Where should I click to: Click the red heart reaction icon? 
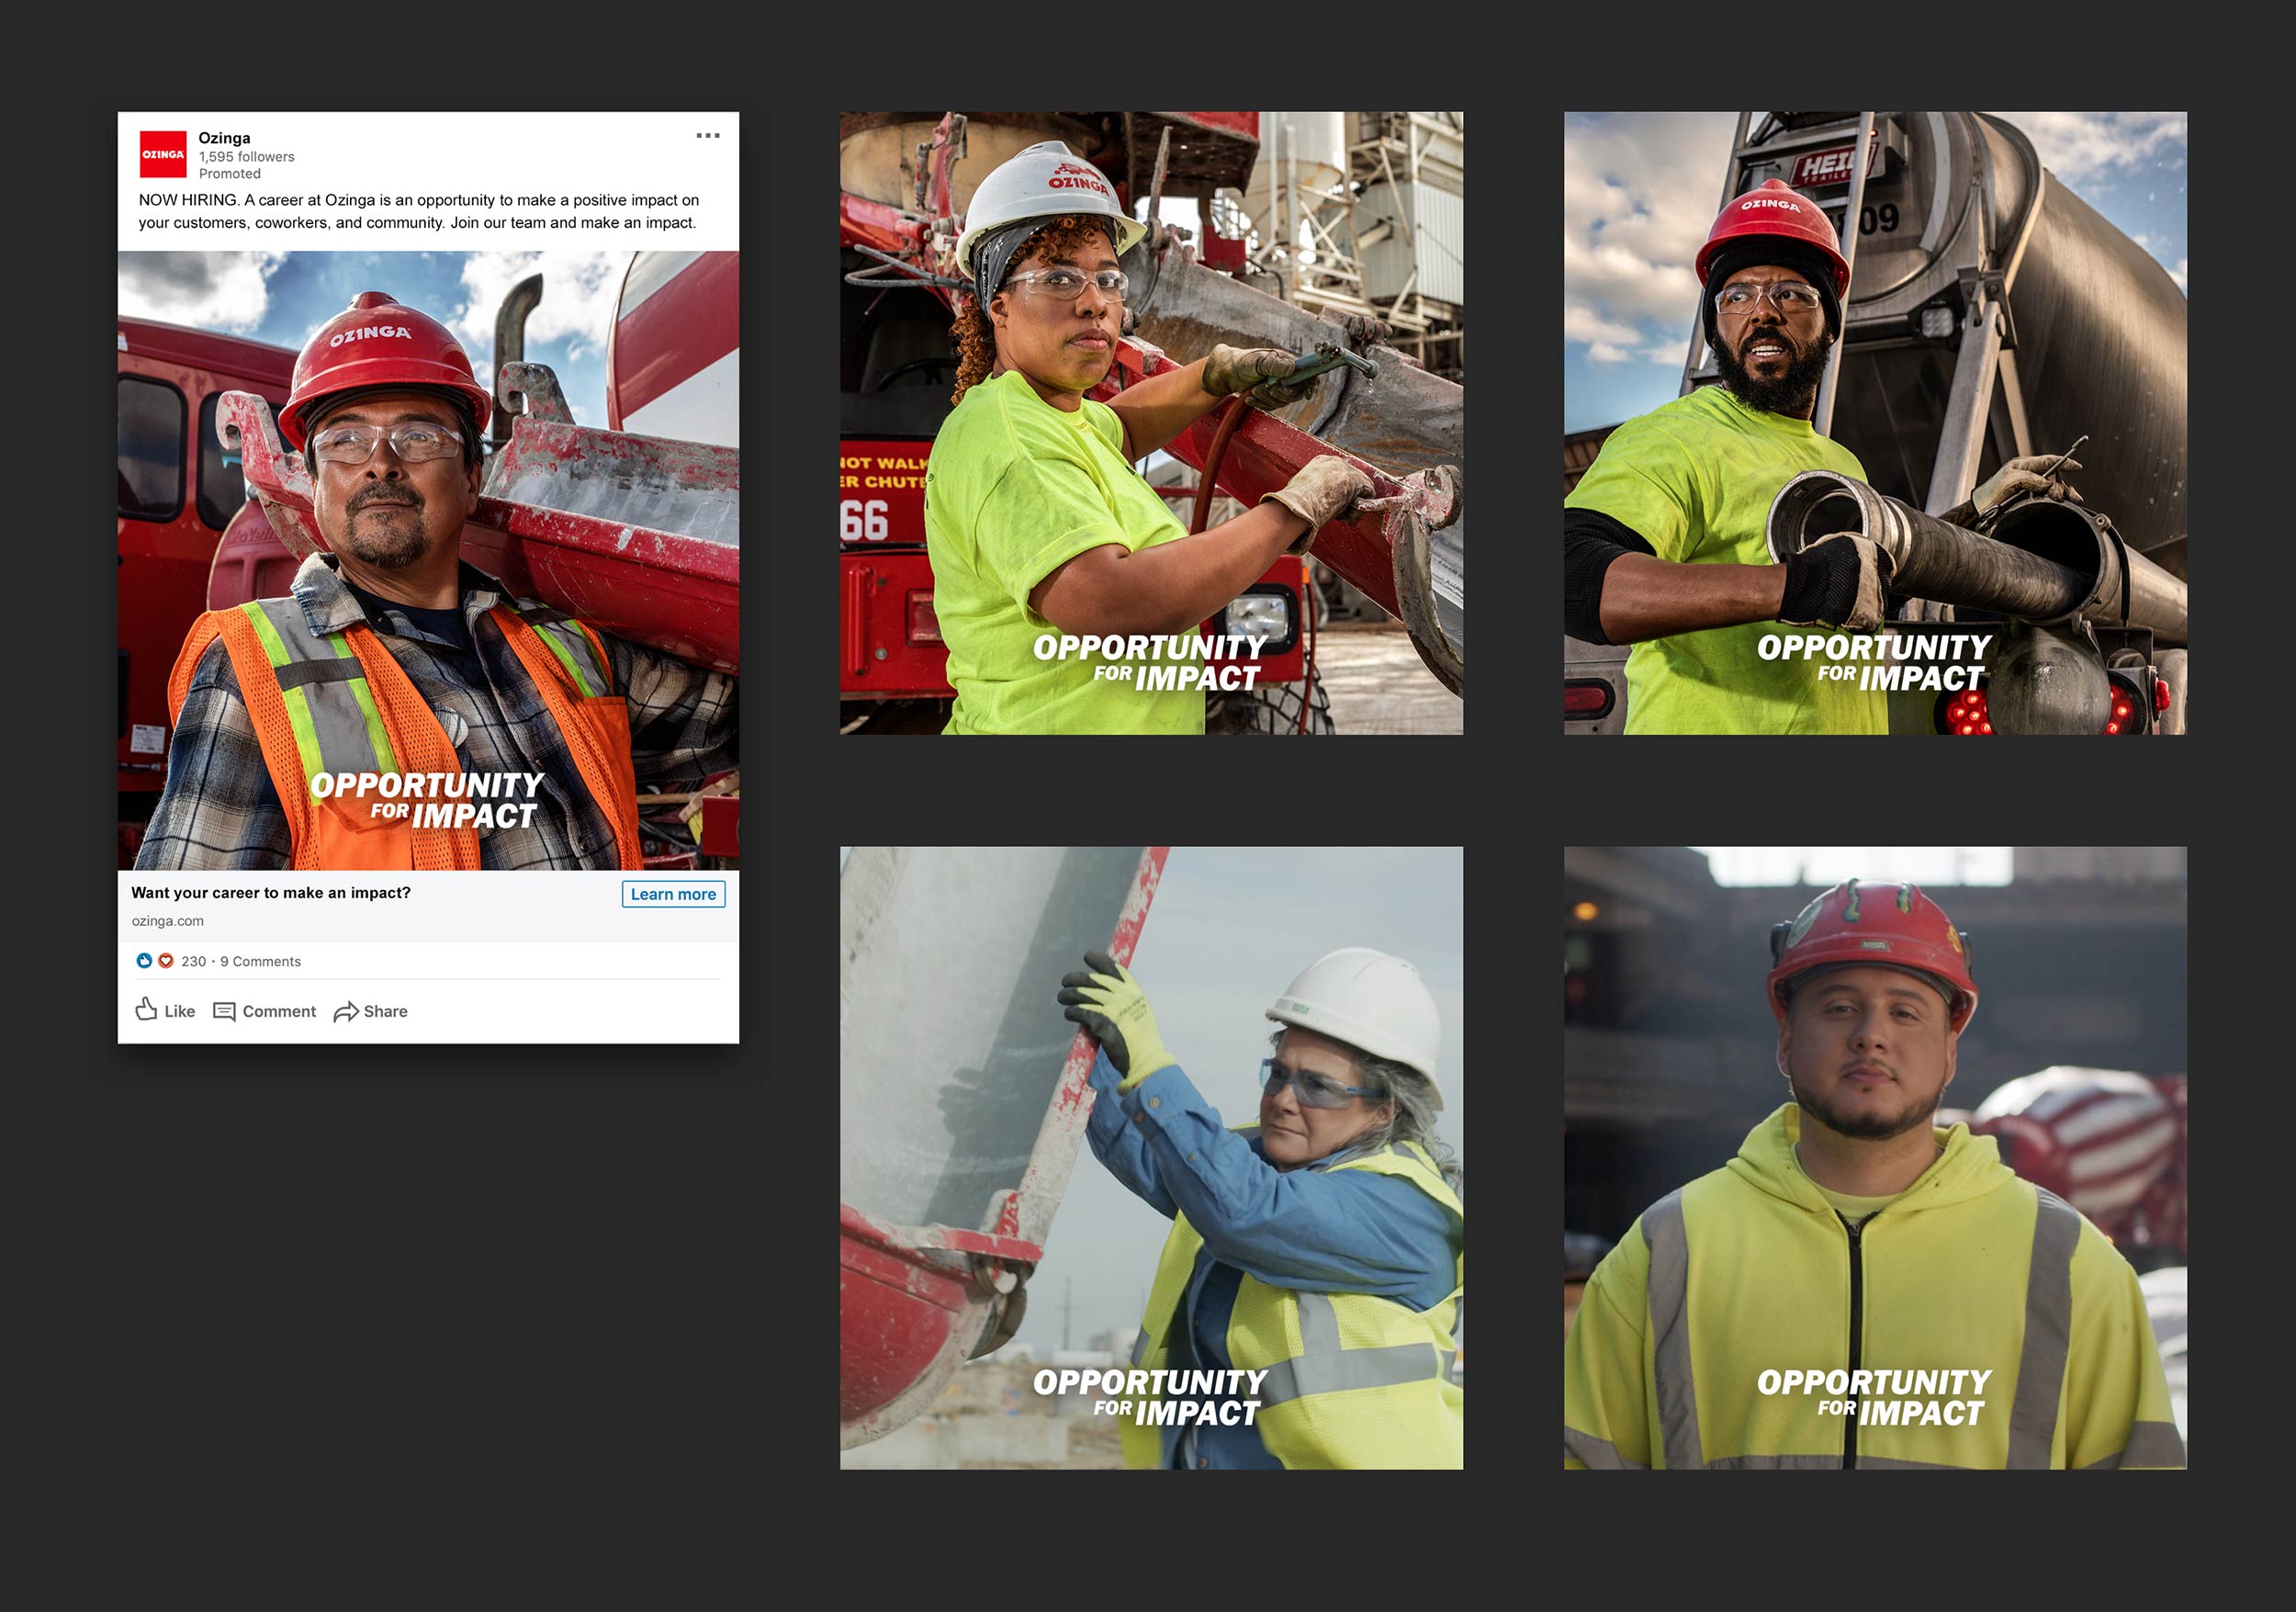pos(166,961)
